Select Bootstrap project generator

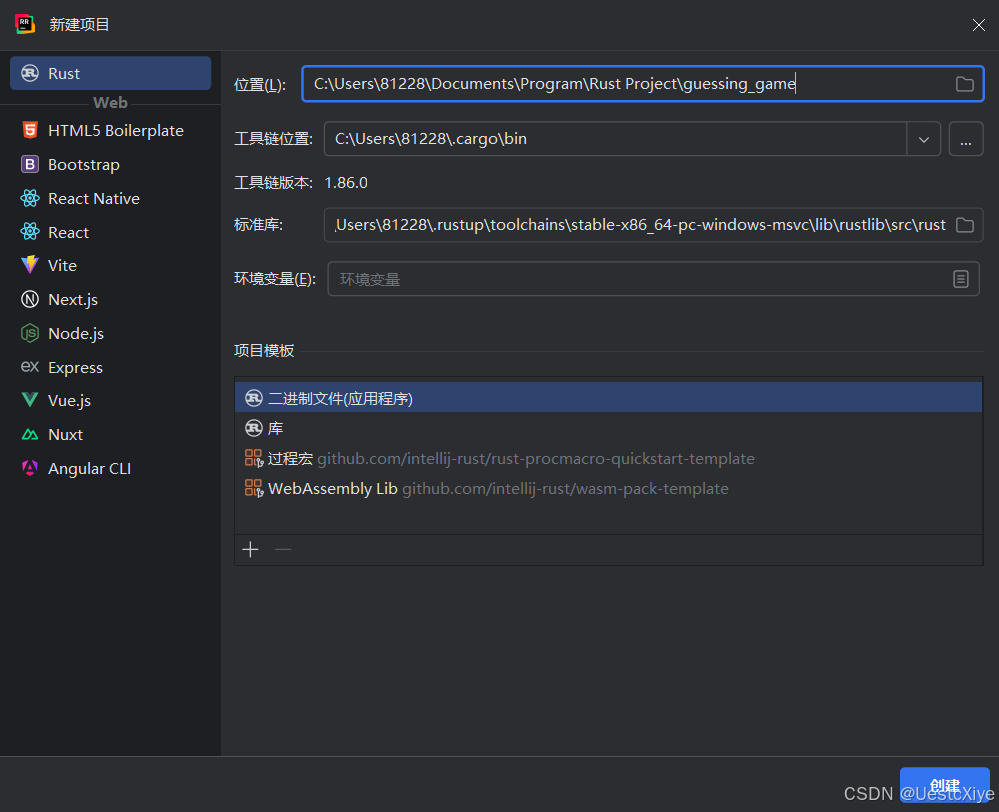click(110, 164)
